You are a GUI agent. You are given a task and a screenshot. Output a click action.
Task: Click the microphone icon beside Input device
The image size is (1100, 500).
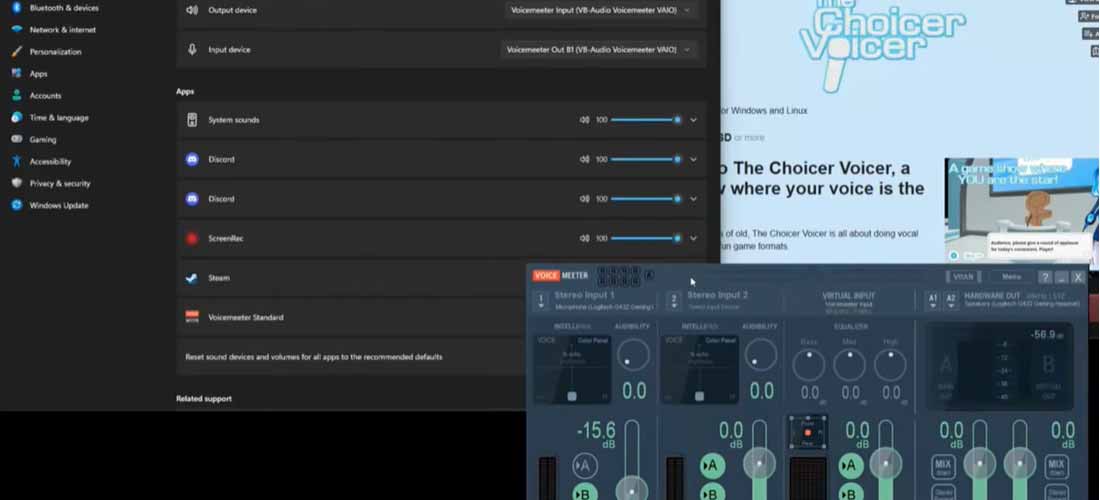tap(192, 50)
